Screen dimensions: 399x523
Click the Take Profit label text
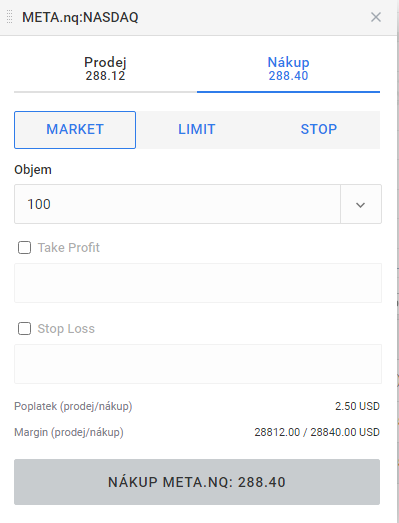click(68, 248)
